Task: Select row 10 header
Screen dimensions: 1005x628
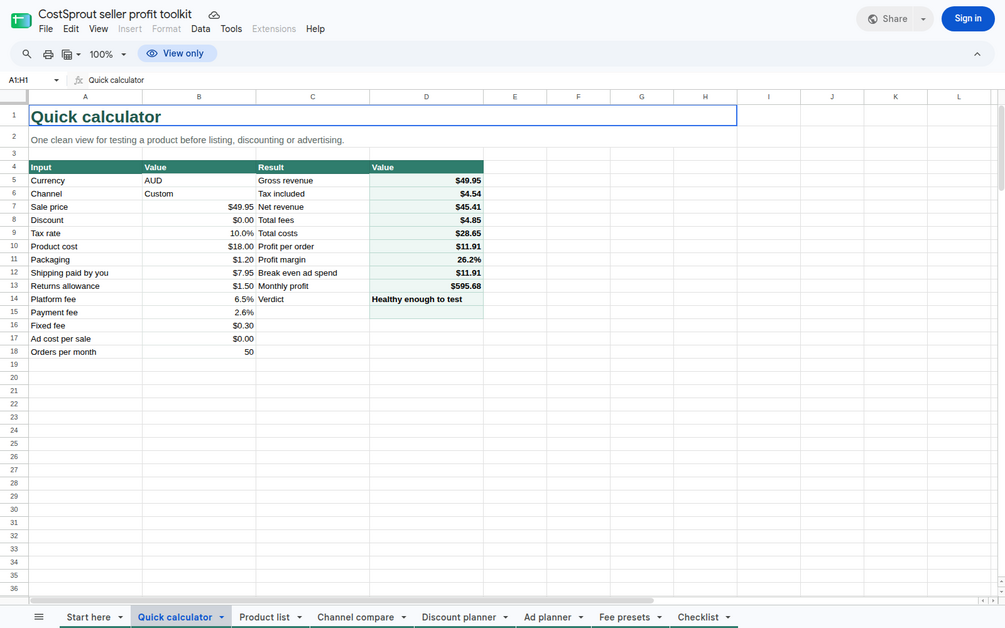Action: click(13, 246)
